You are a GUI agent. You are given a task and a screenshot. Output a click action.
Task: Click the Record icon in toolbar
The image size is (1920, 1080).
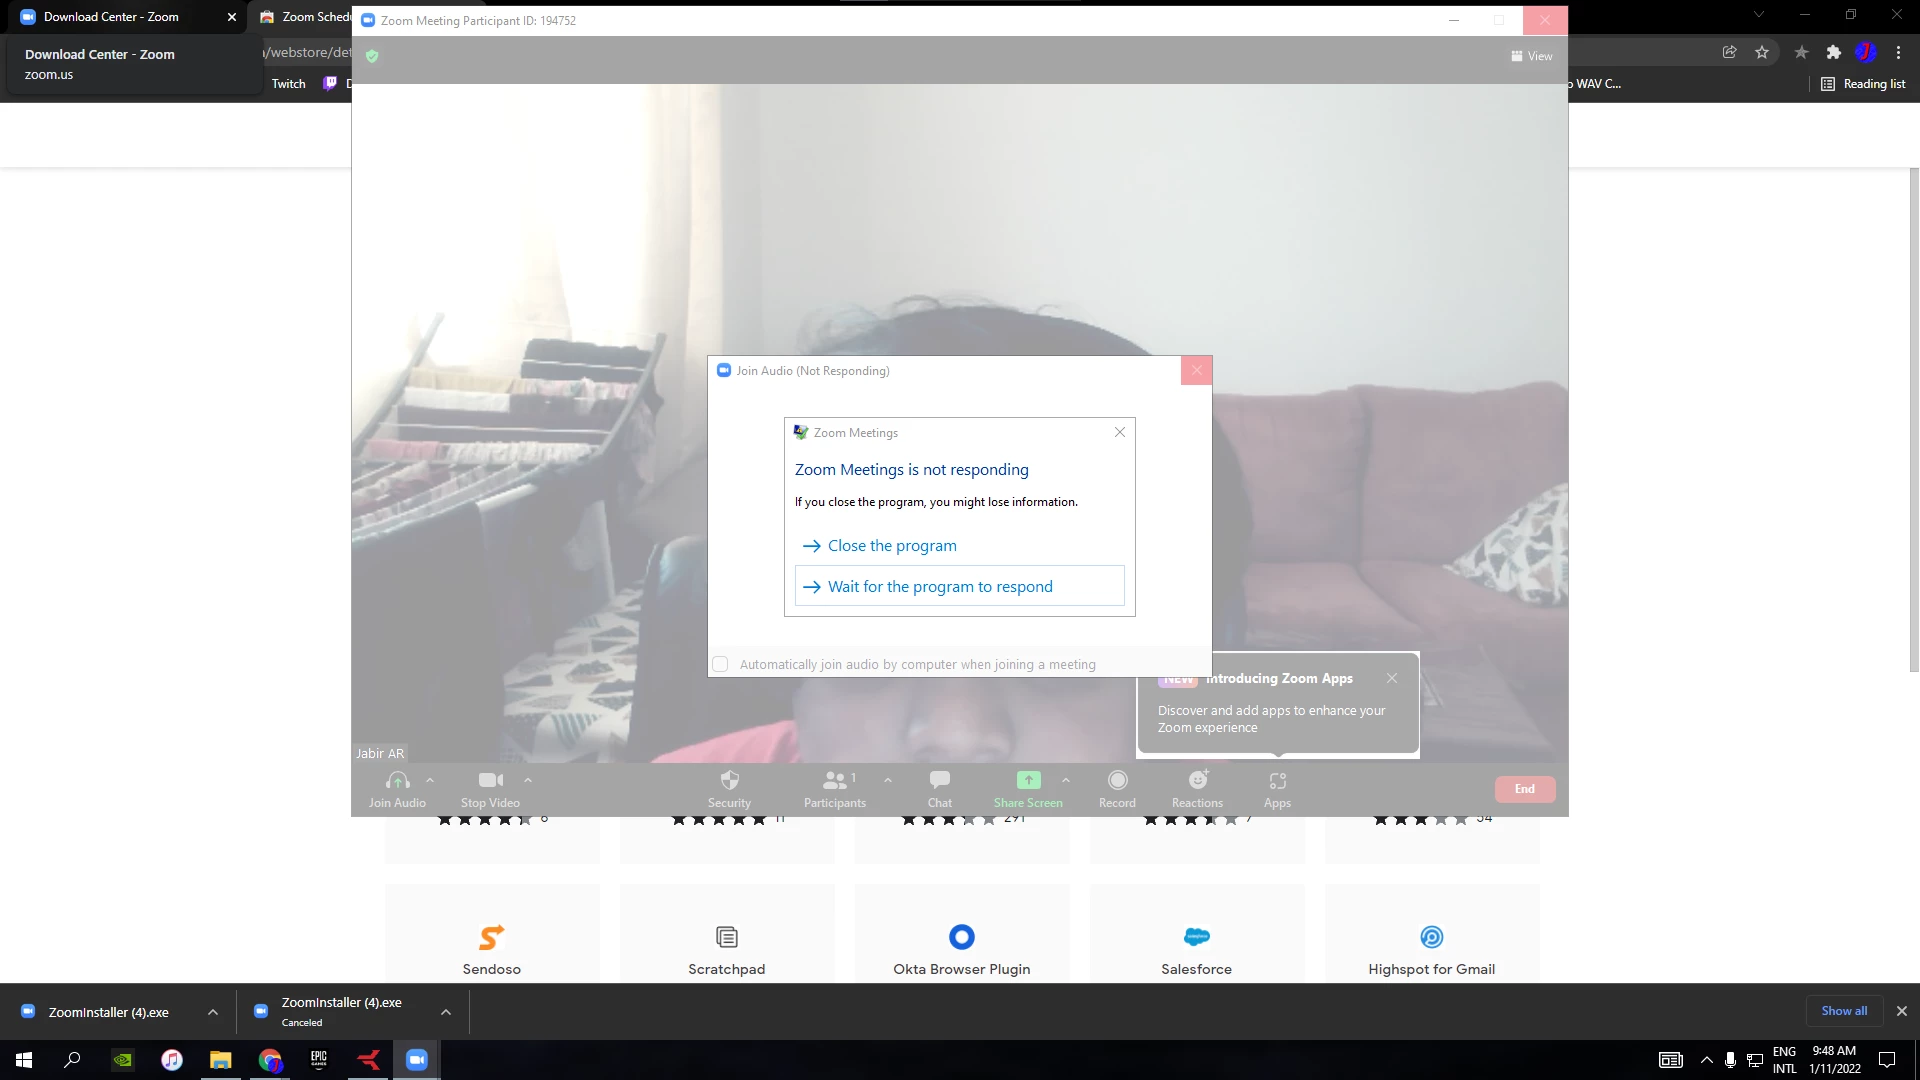pos(1117,781)
